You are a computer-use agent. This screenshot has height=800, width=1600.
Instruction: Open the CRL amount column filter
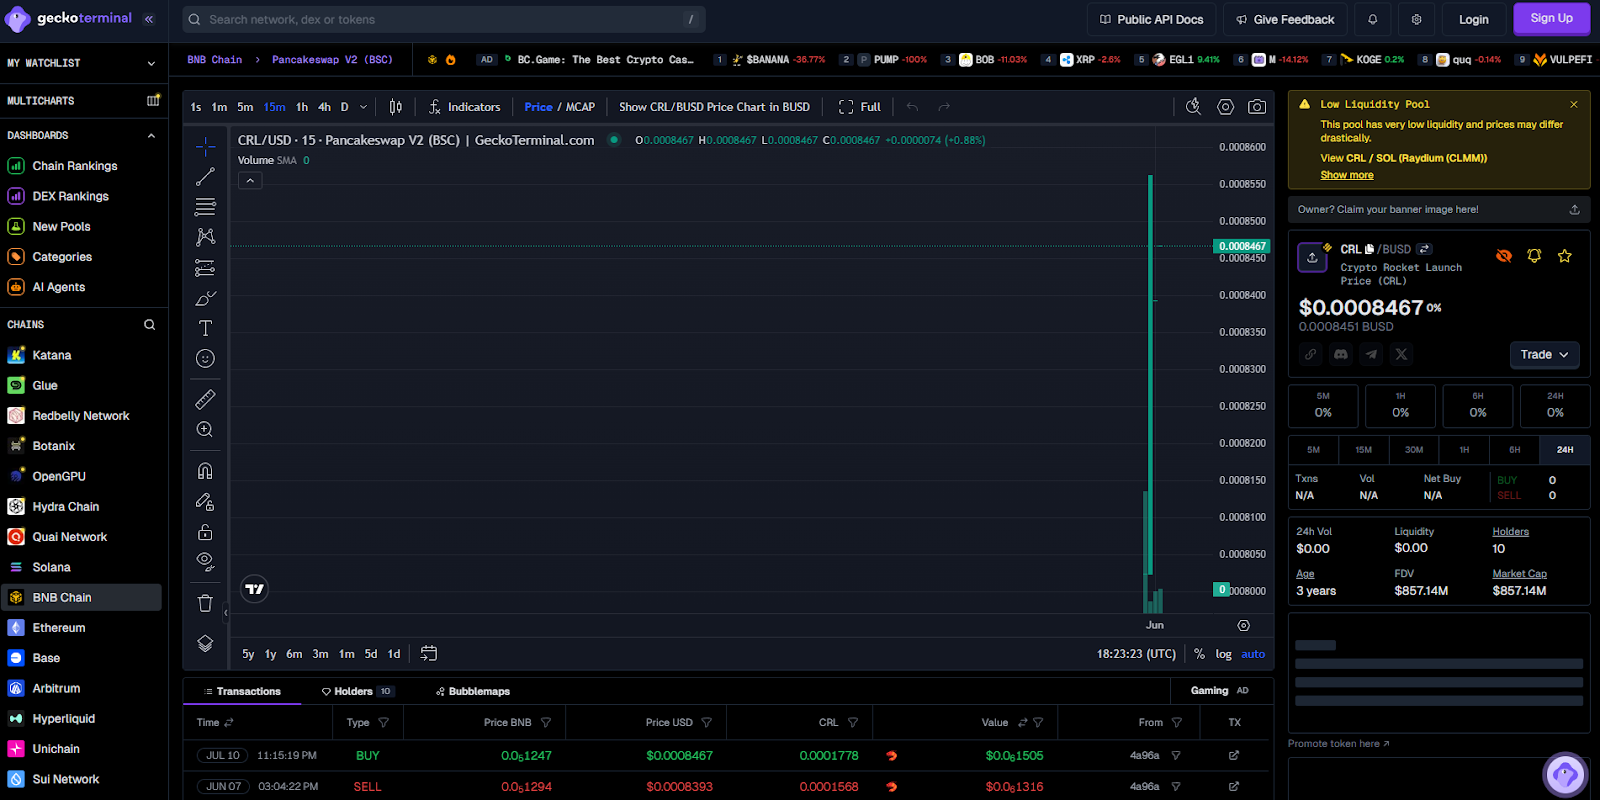(x=852, y=722)
